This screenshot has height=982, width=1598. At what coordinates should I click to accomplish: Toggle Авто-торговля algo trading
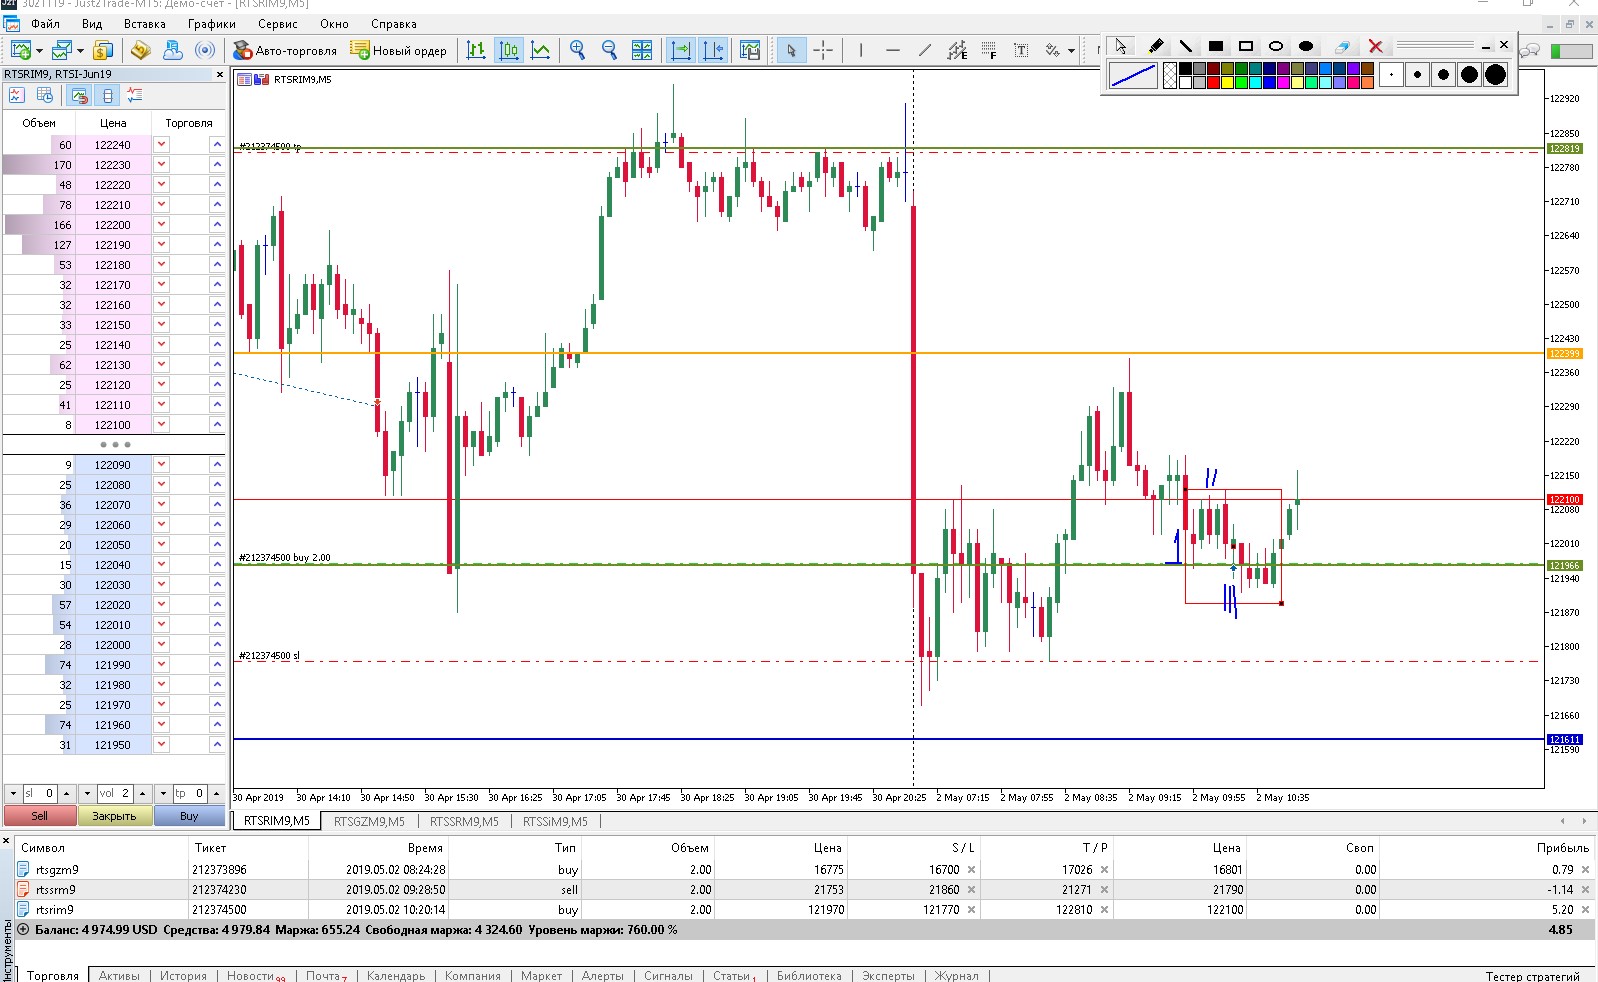click(285, 50)
